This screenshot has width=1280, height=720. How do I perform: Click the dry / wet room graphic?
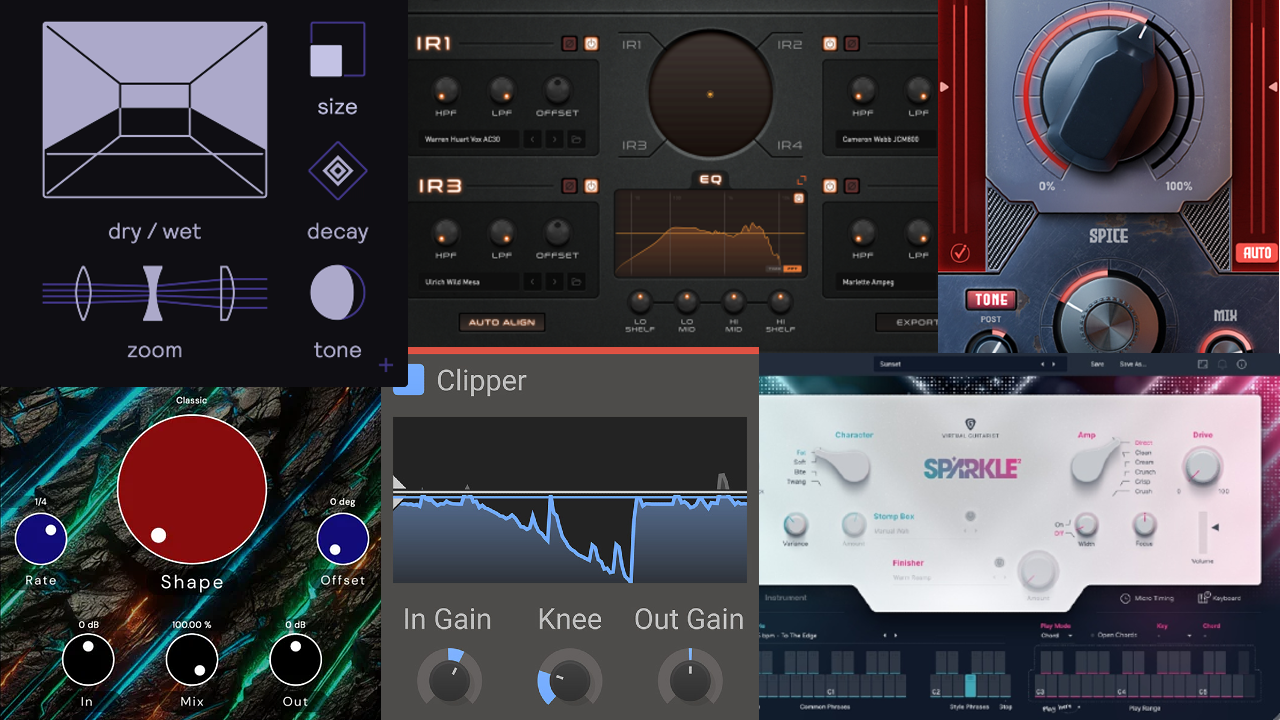pyautogui.click(x=155, y=110)
